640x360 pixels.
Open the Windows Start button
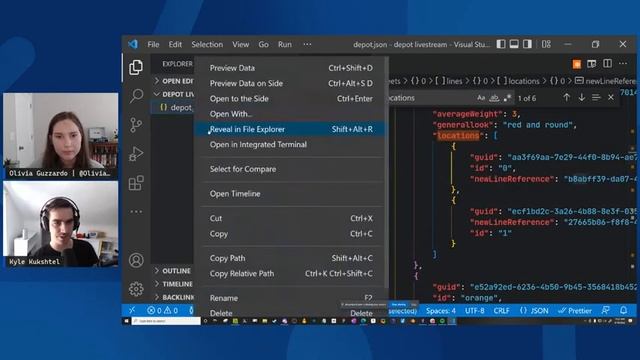(127, 321)
